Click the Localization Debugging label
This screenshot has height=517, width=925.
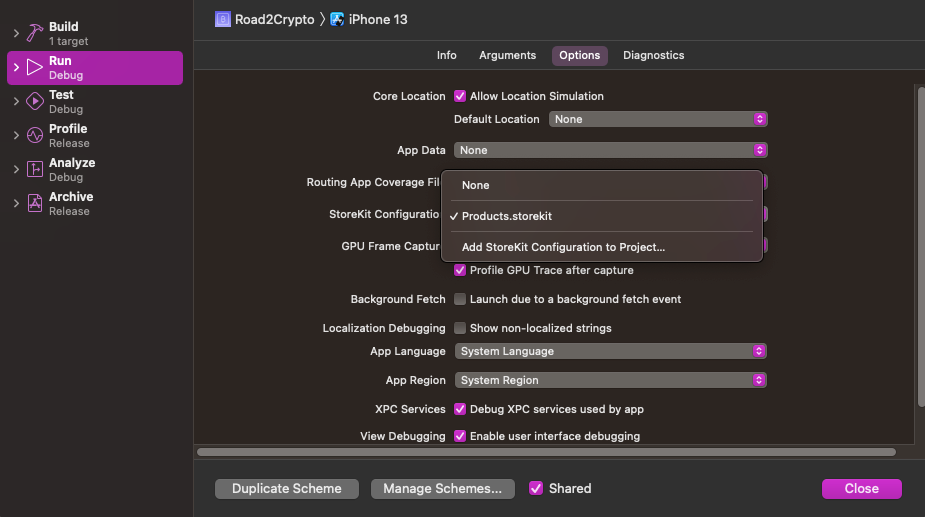tap(384, 328)
